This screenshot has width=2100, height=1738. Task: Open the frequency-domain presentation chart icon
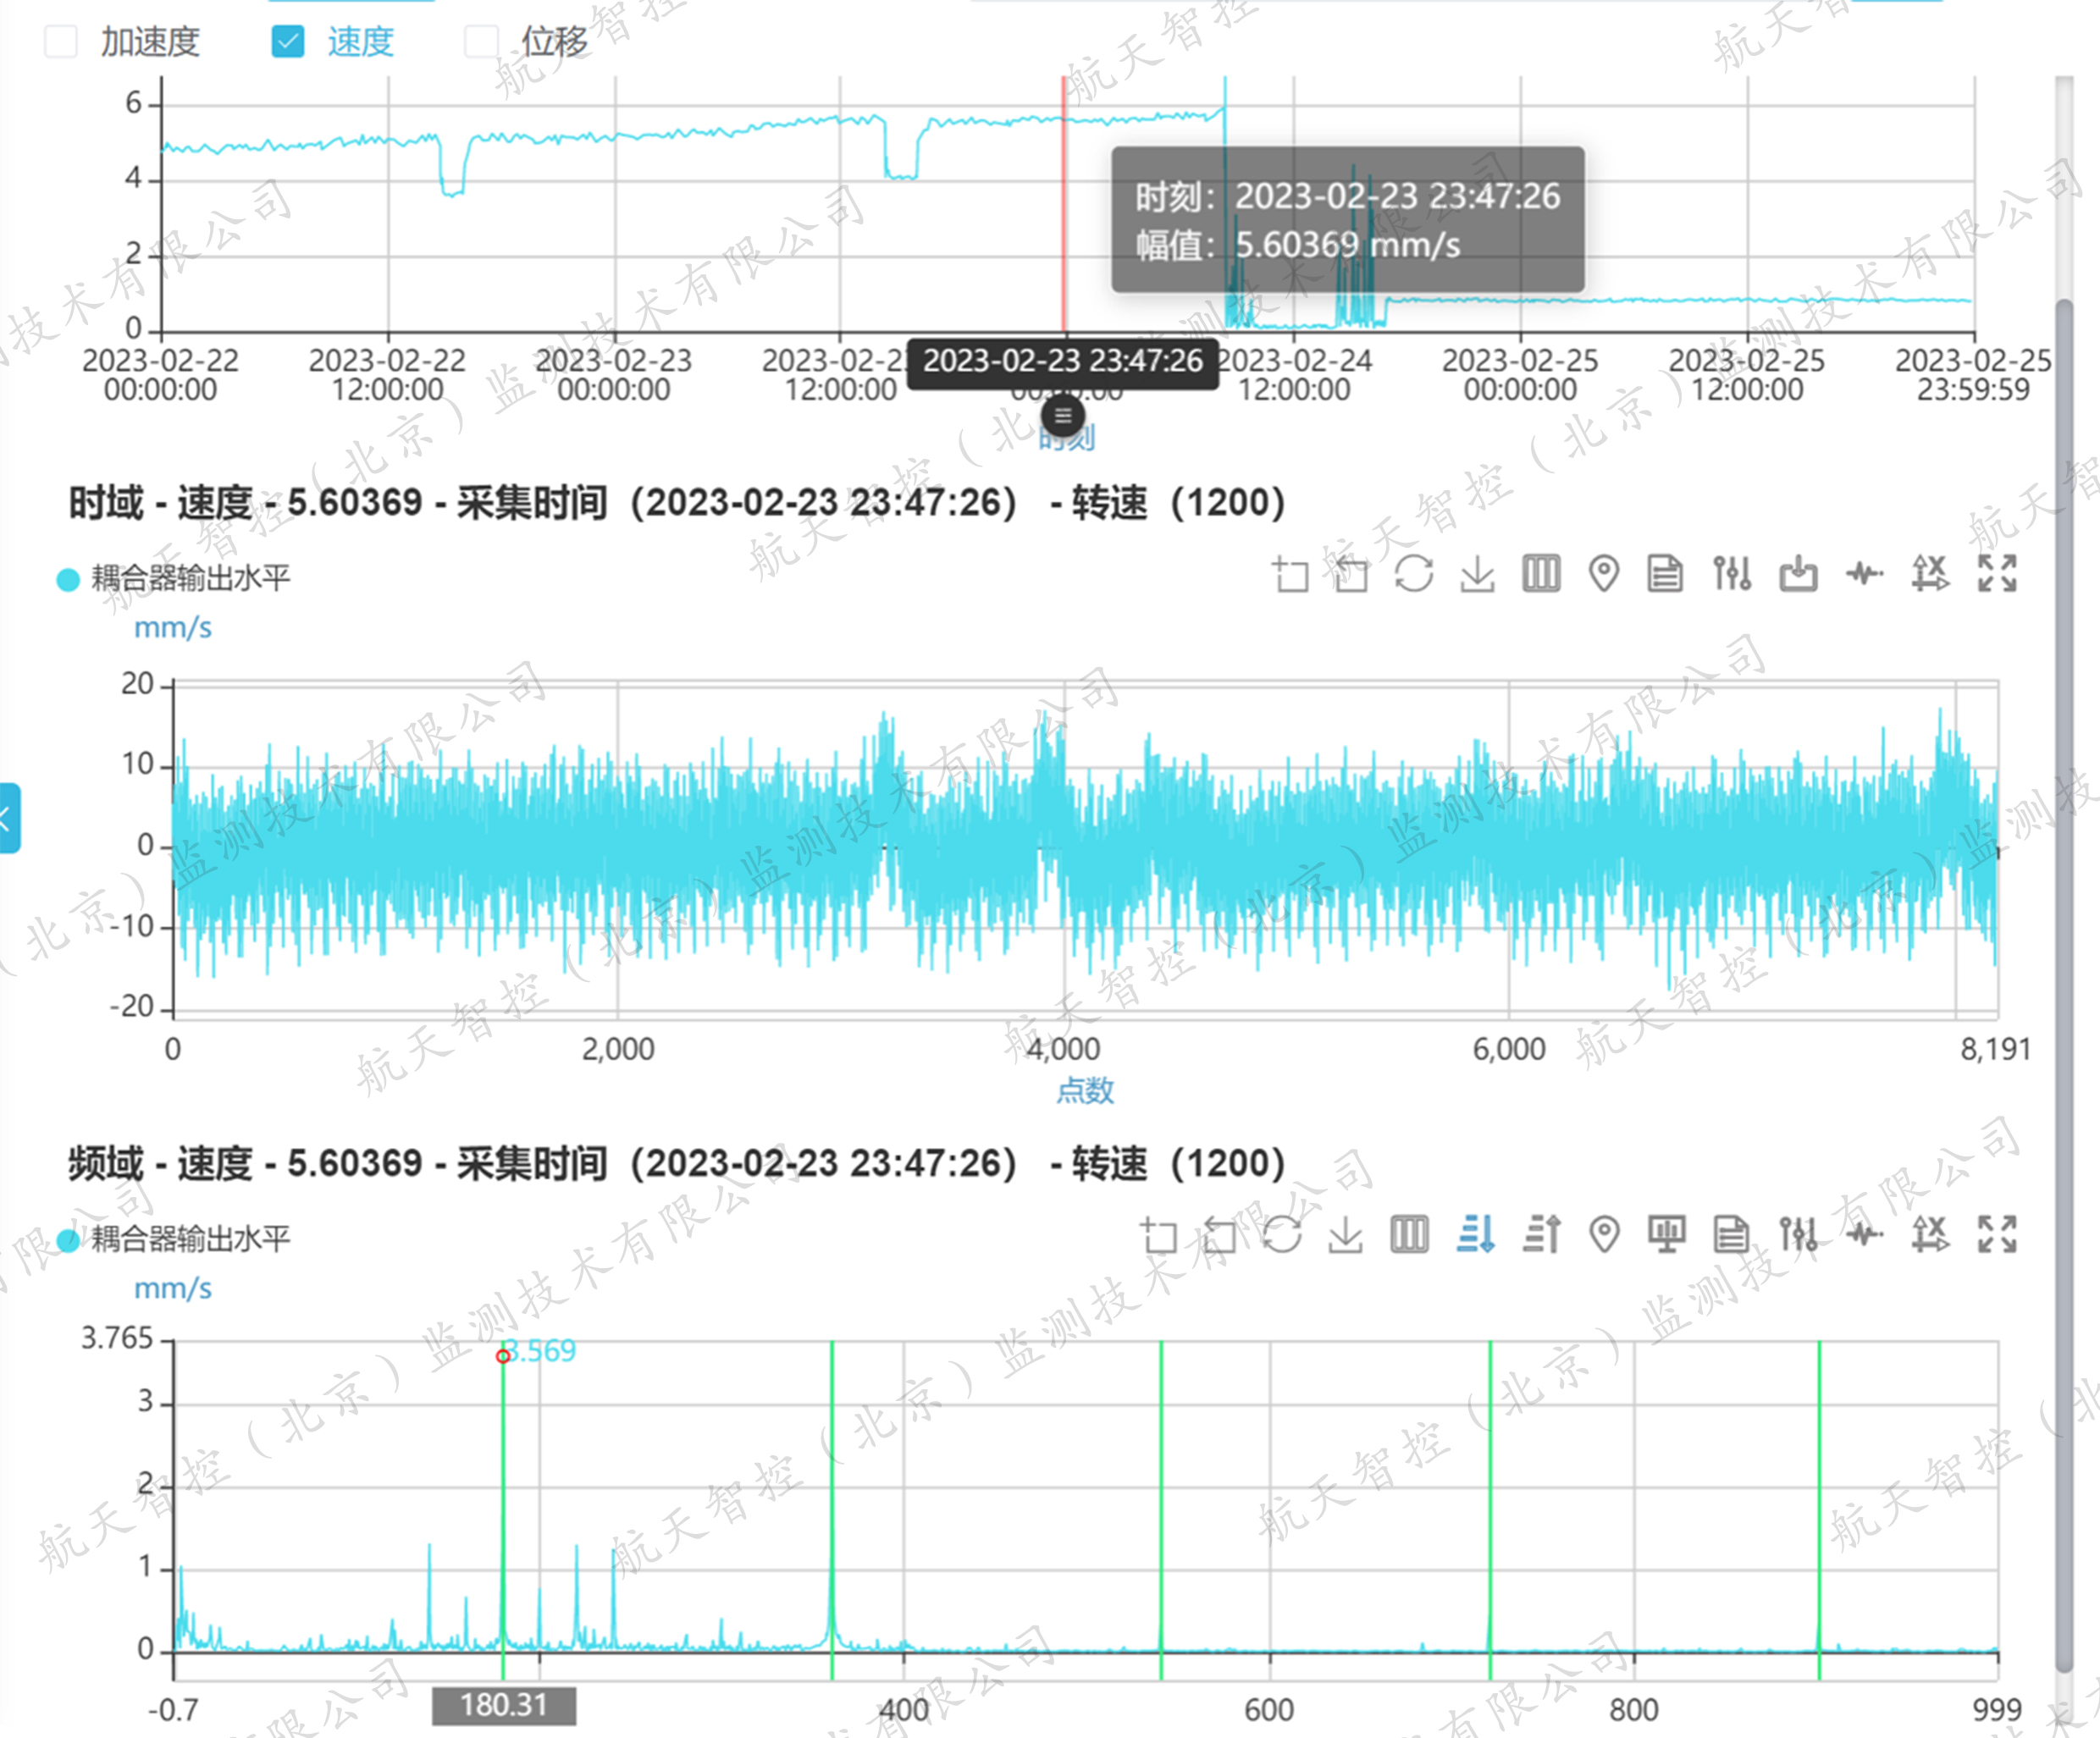[x=1667, y=1235]
